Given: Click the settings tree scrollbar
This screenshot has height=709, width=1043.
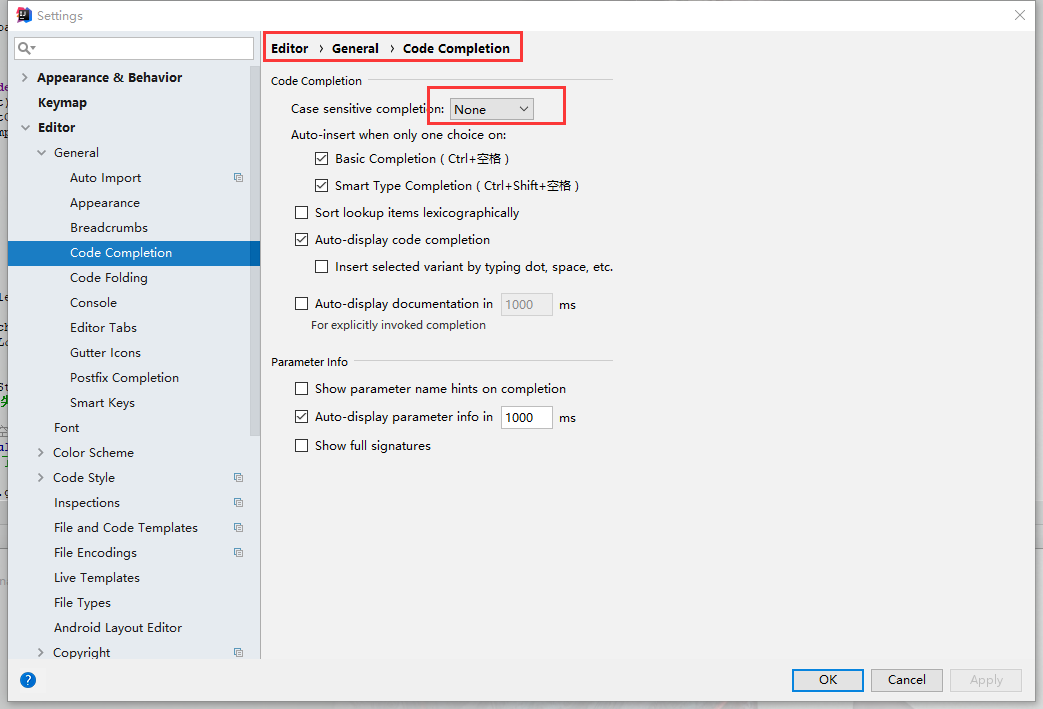Looking at the screenshot, I should tap(255, 251).
